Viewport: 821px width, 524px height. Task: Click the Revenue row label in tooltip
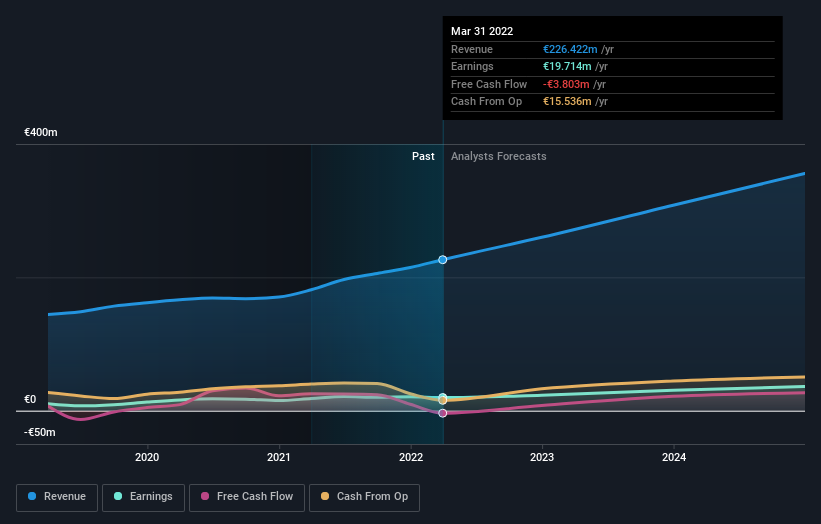[x=472, y=49]
